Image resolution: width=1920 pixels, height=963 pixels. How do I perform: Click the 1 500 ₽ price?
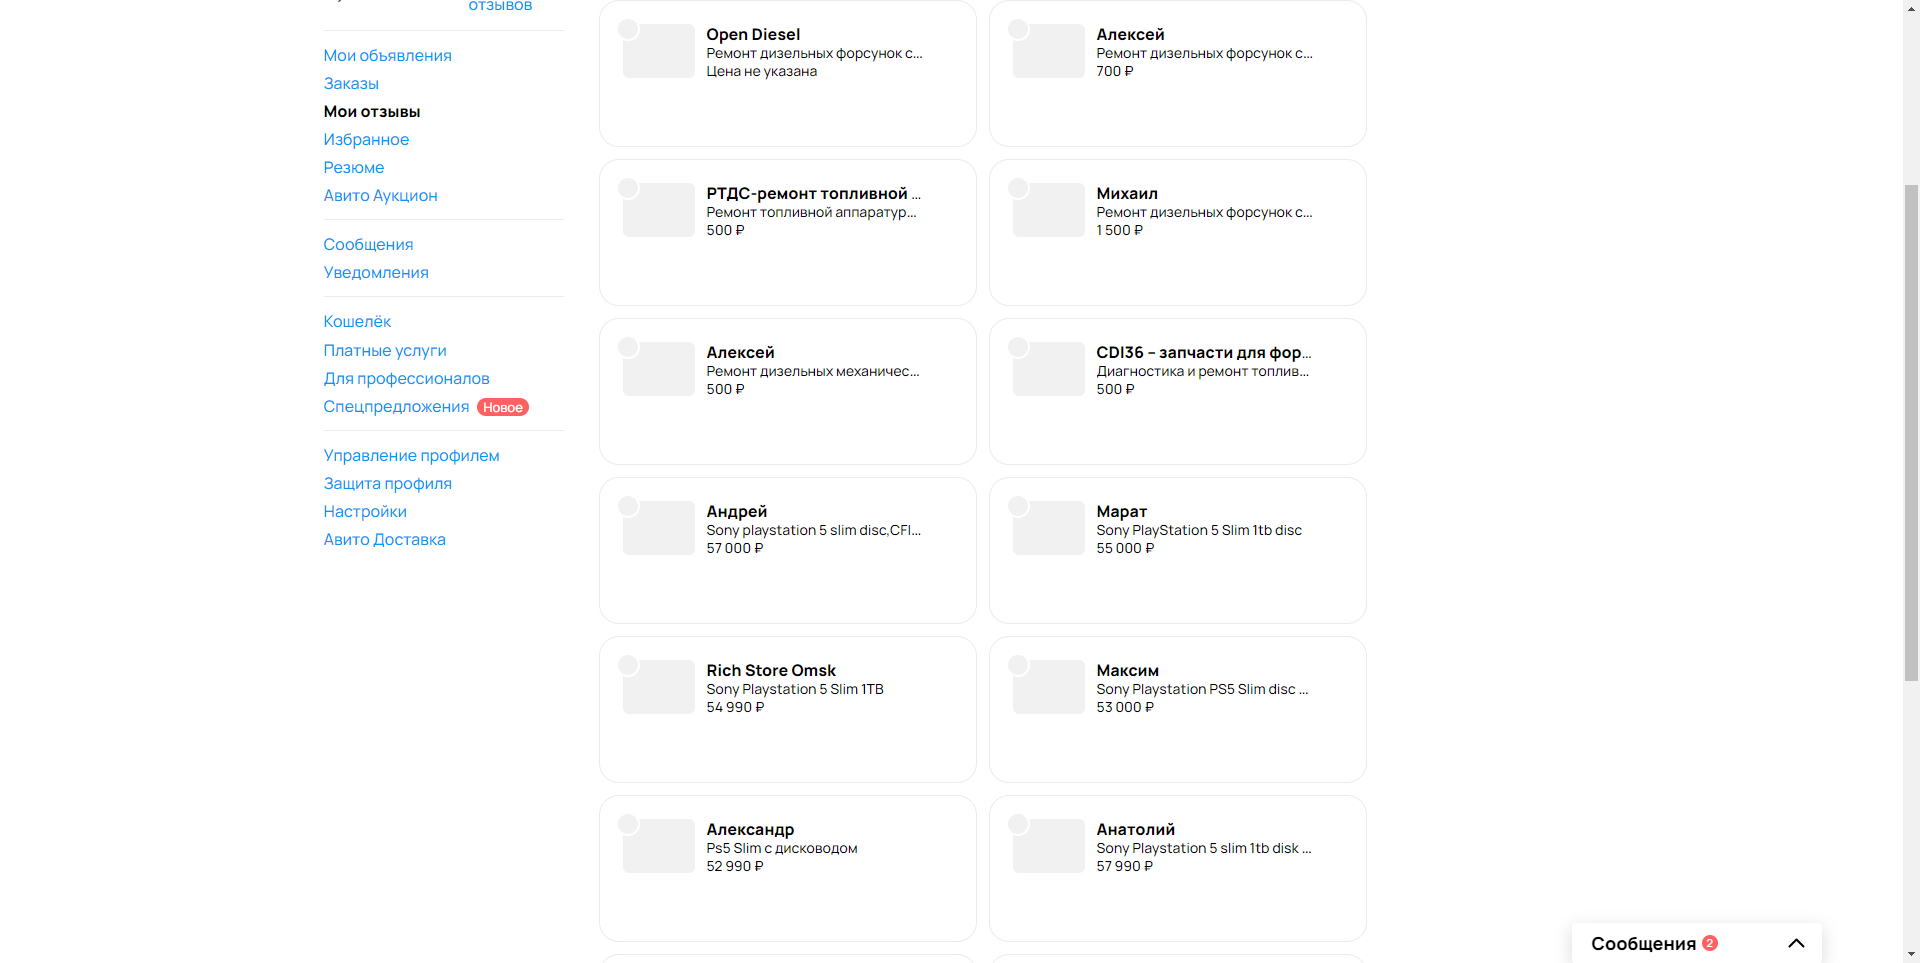[x=1120, y=231]
